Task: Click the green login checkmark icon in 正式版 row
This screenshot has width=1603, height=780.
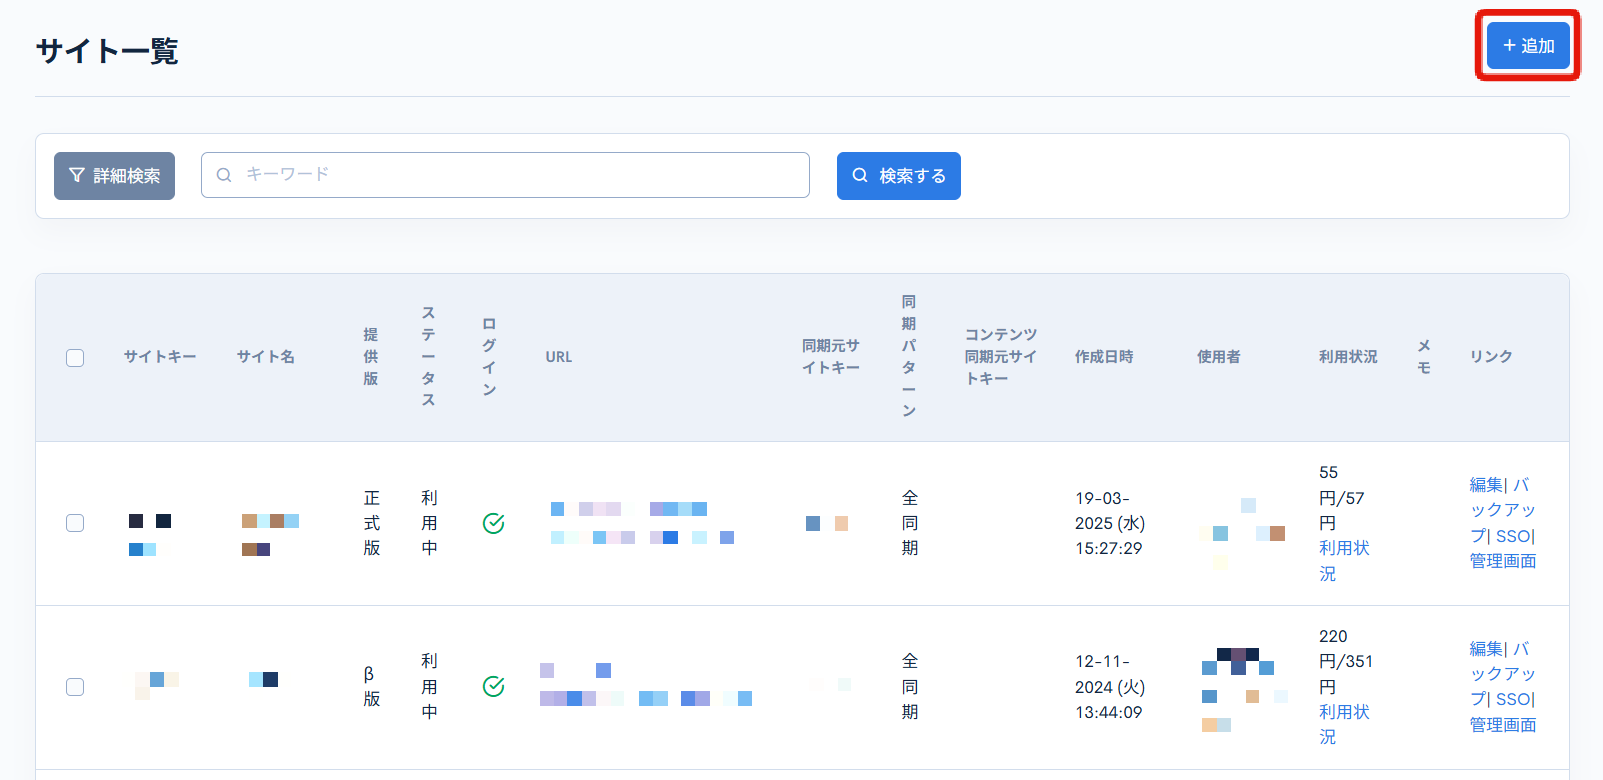Action: [x=494, y=523]
